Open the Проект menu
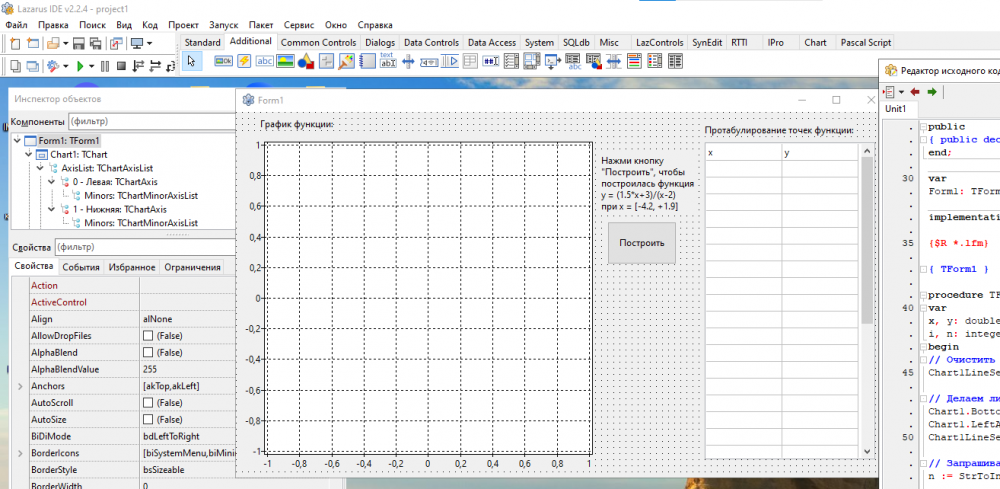1000x489 pixels. point(183,23)
